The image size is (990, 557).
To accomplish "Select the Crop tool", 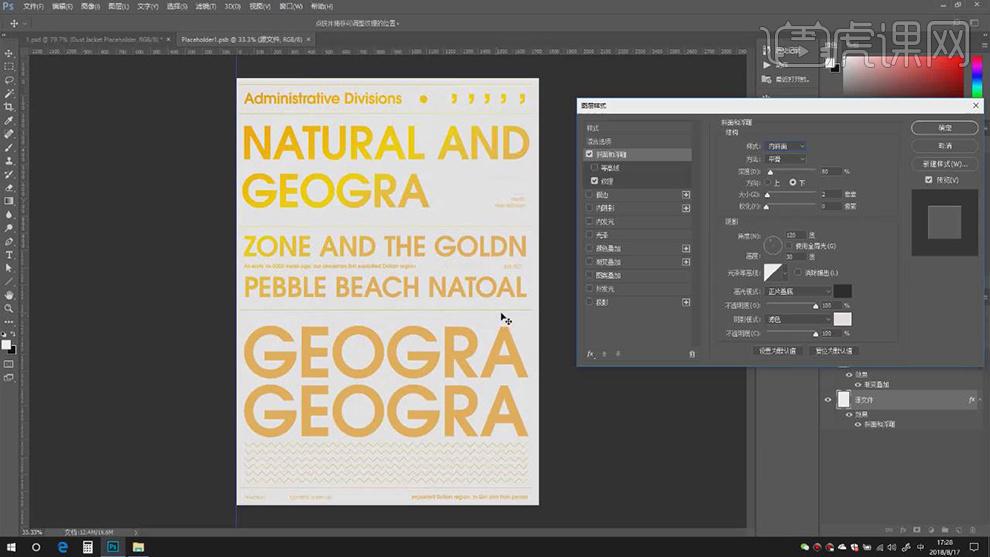I will click(9, 107).
